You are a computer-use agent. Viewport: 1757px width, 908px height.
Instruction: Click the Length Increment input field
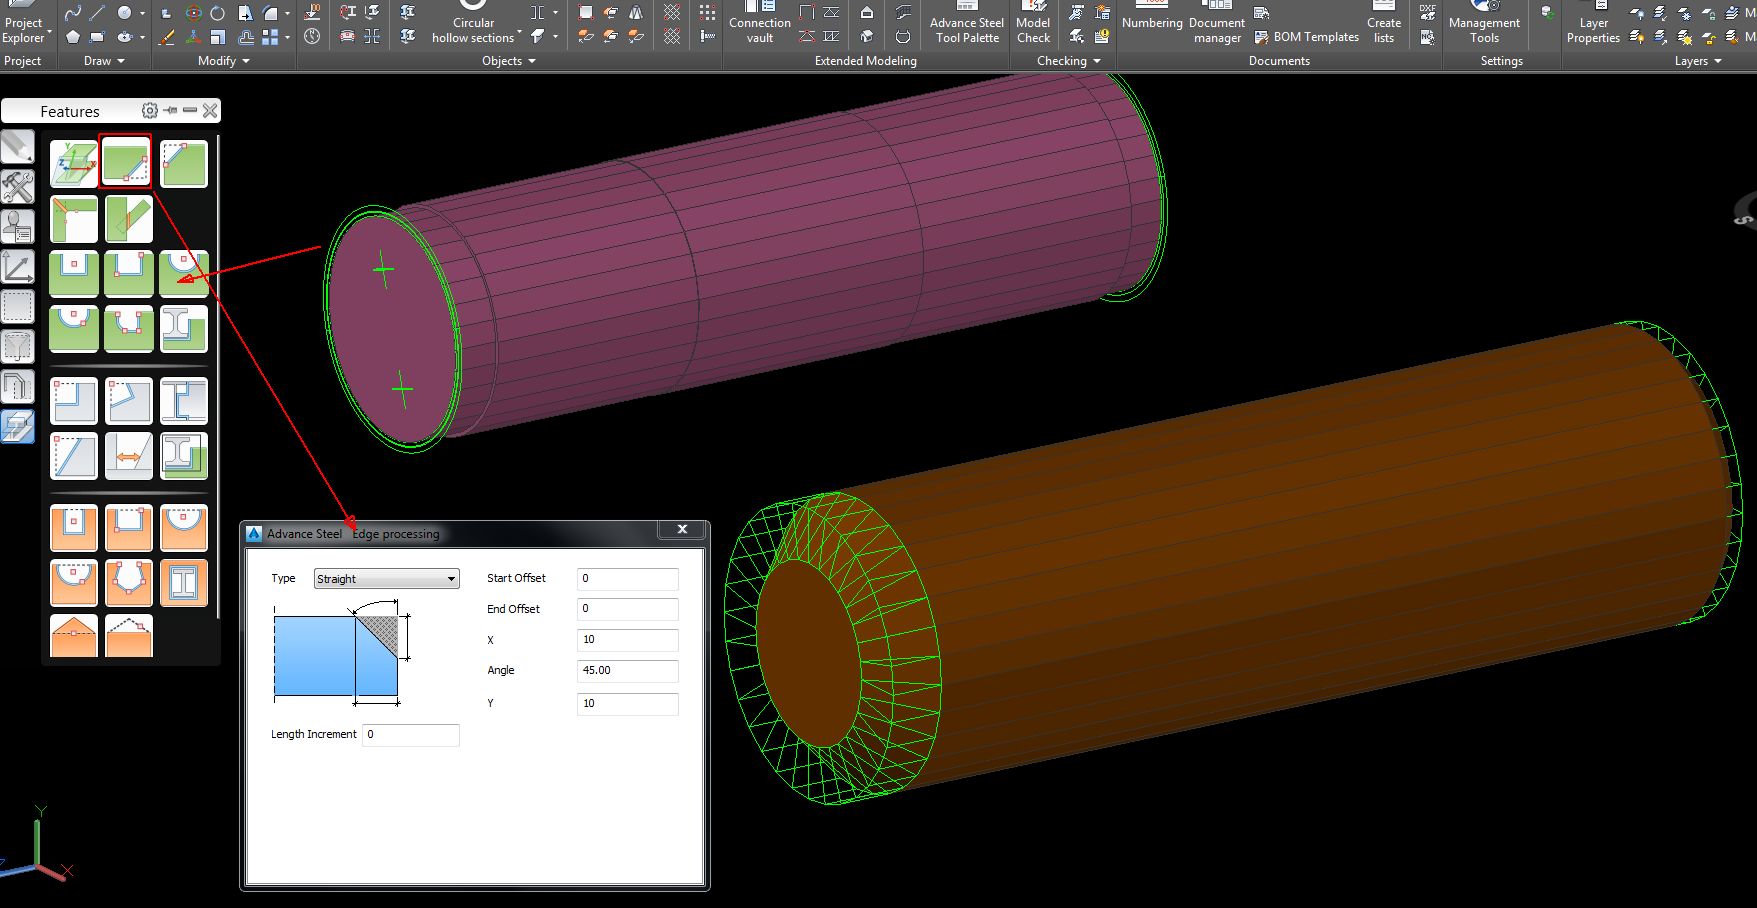click(x=410, y=735)
